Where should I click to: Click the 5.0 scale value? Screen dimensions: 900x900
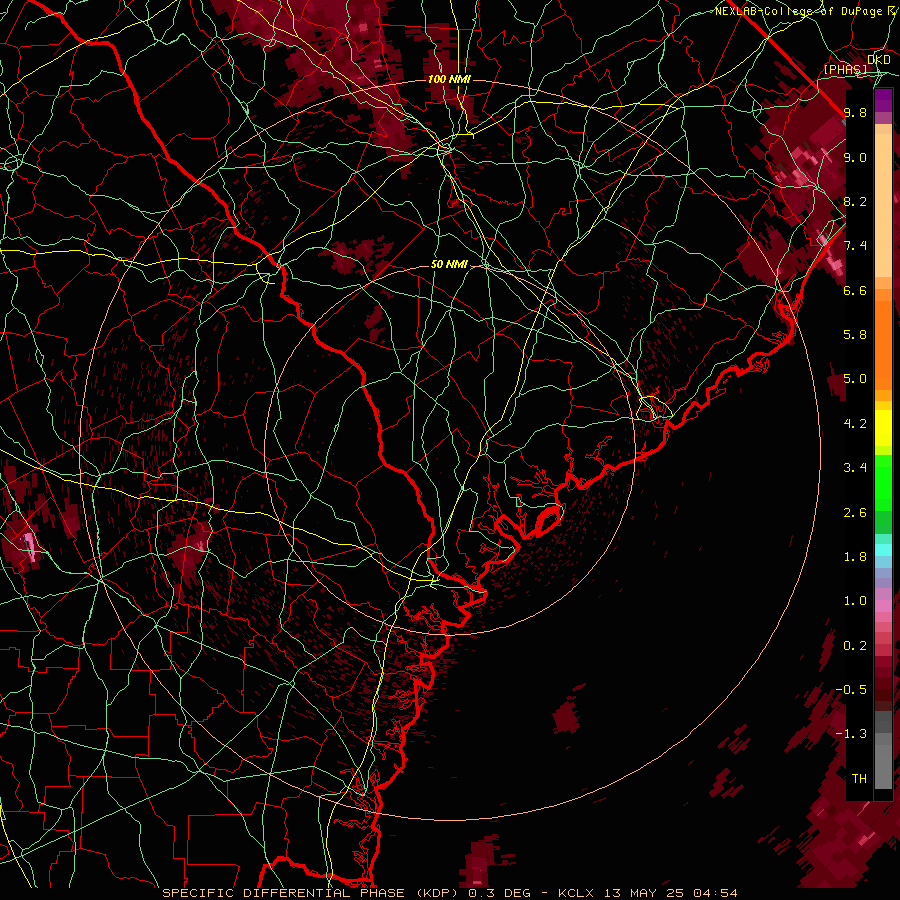tap(855, 379)
